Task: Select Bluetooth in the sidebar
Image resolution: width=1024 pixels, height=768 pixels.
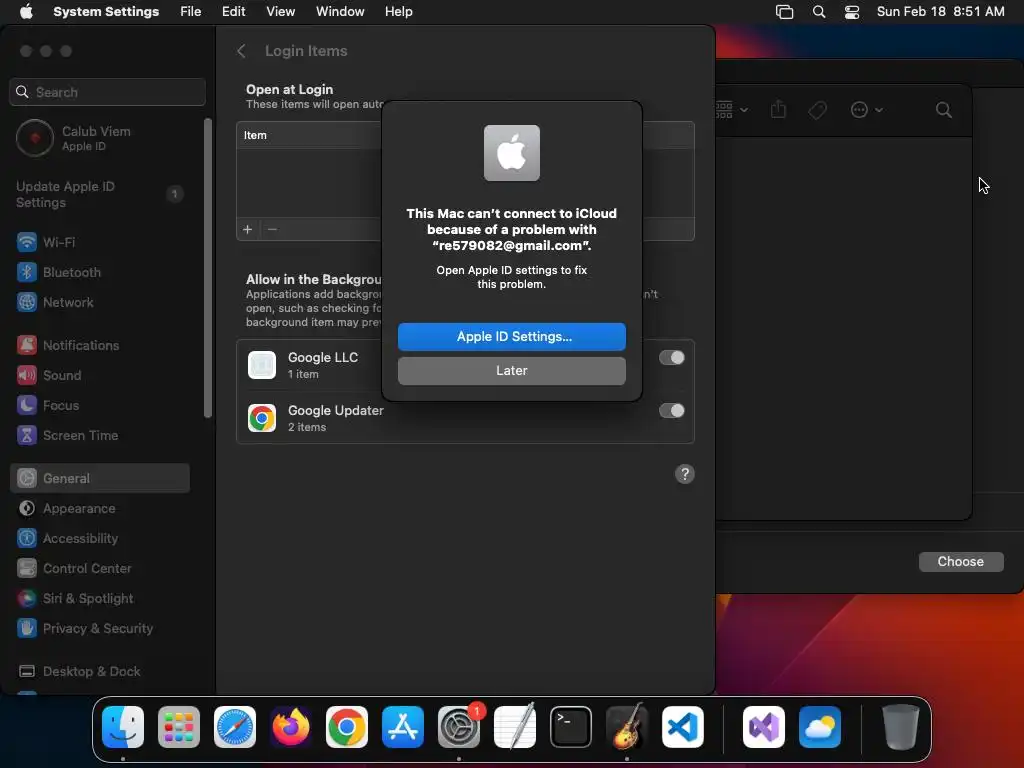Action: [99, 272]
